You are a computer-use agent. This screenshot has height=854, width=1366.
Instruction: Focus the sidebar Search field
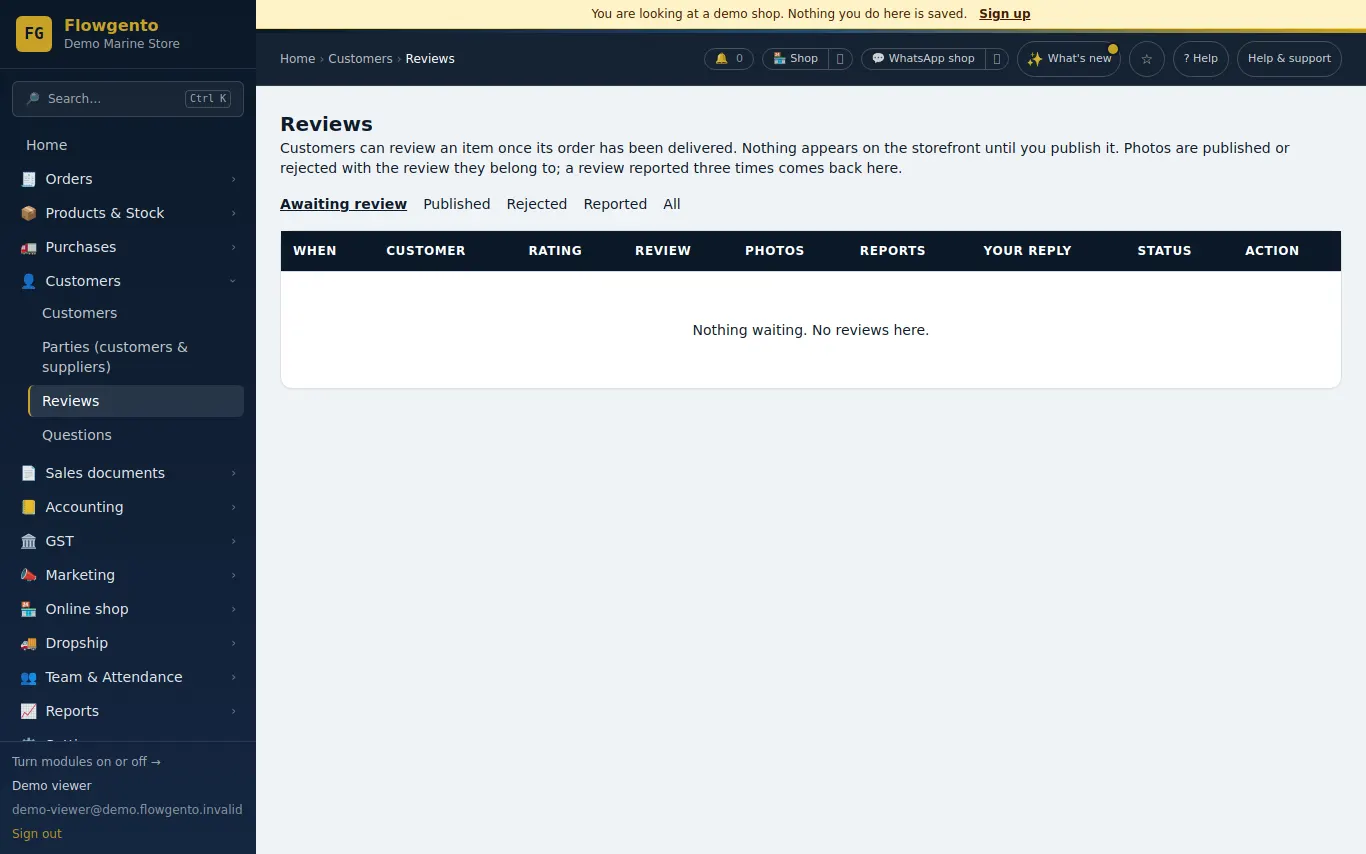click(x=128, y=99)
